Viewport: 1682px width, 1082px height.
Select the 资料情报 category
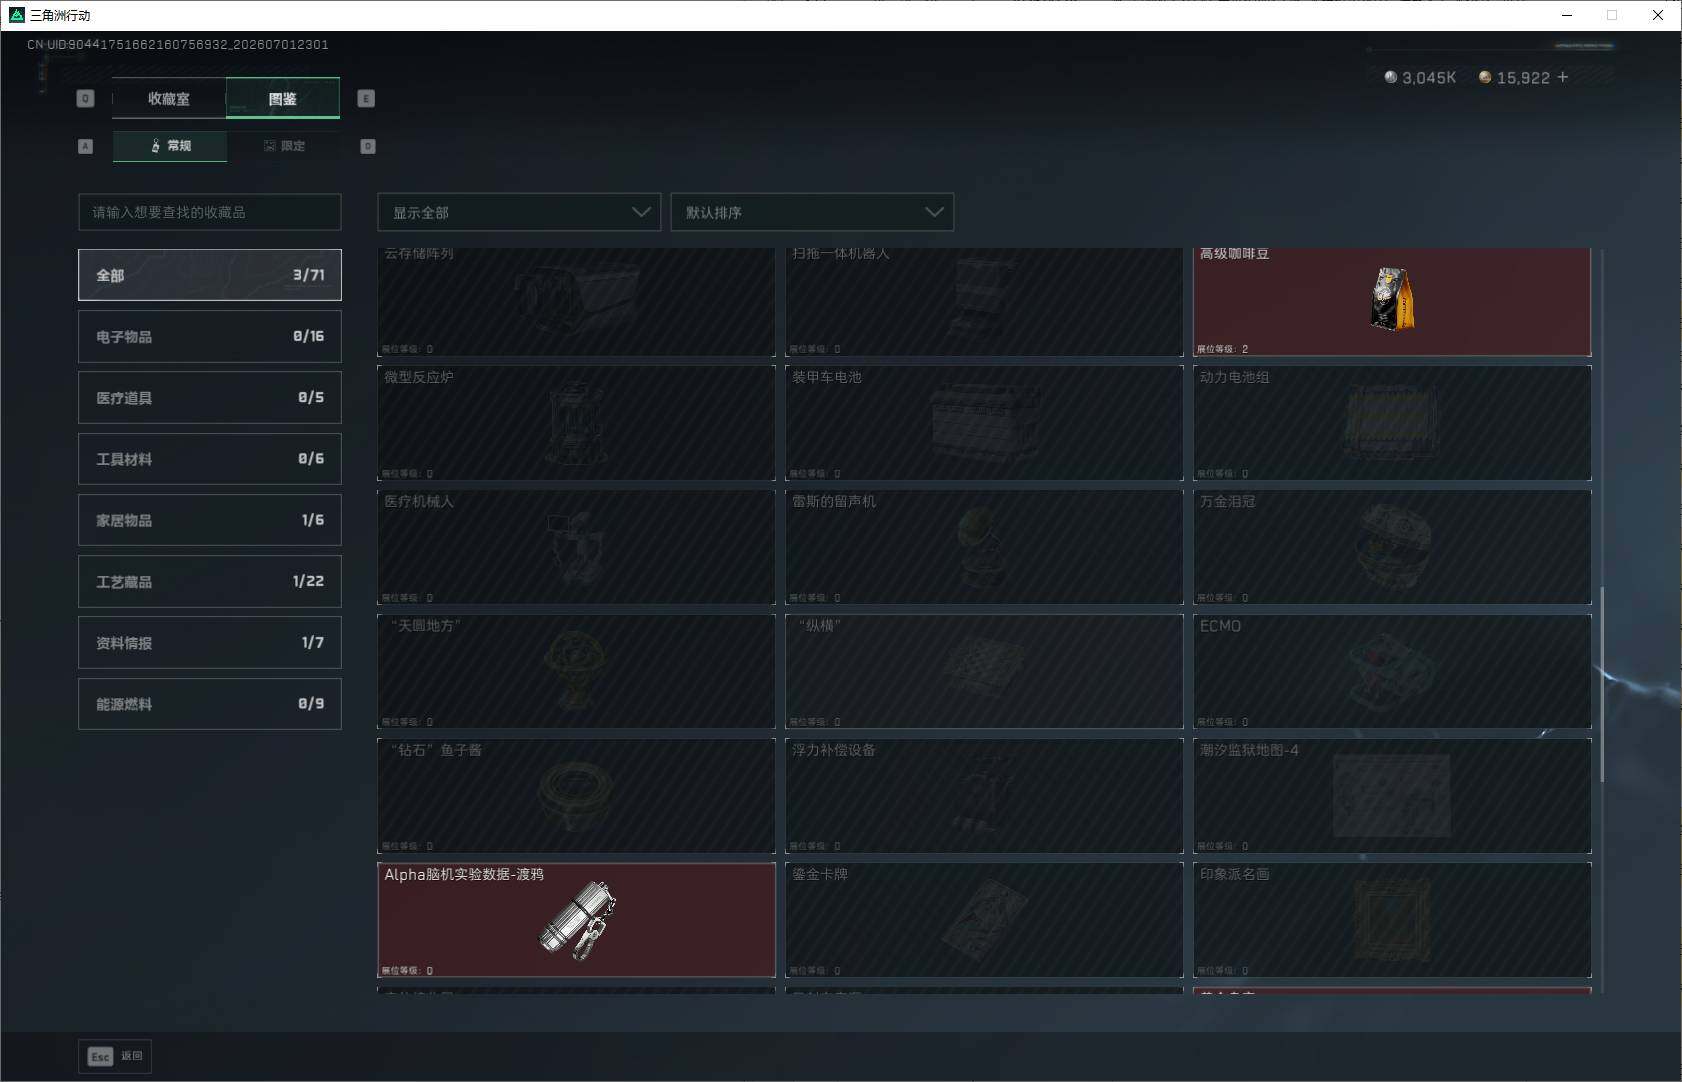coord(210,642)
